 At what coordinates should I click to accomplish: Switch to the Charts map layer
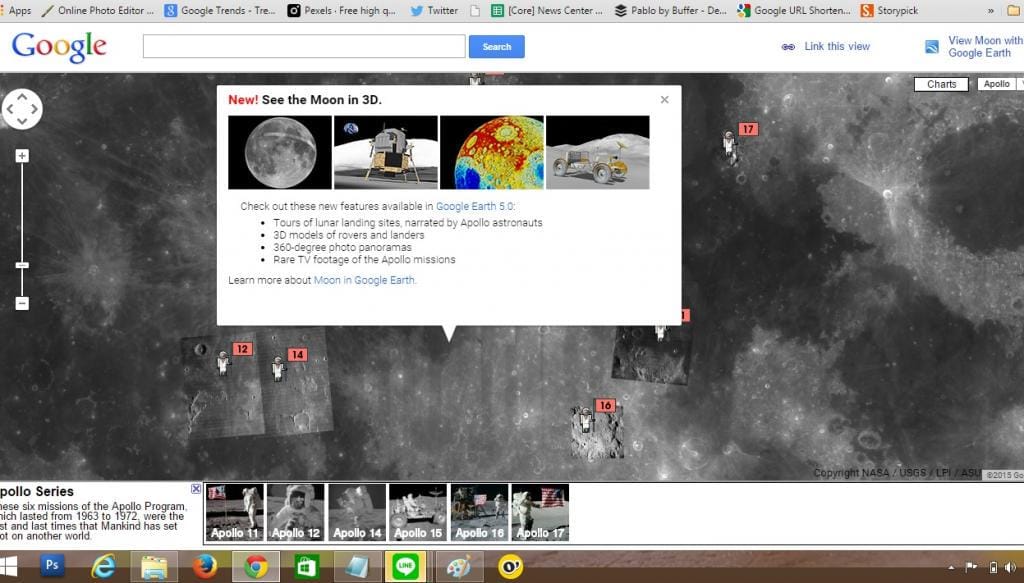point(941,85)
